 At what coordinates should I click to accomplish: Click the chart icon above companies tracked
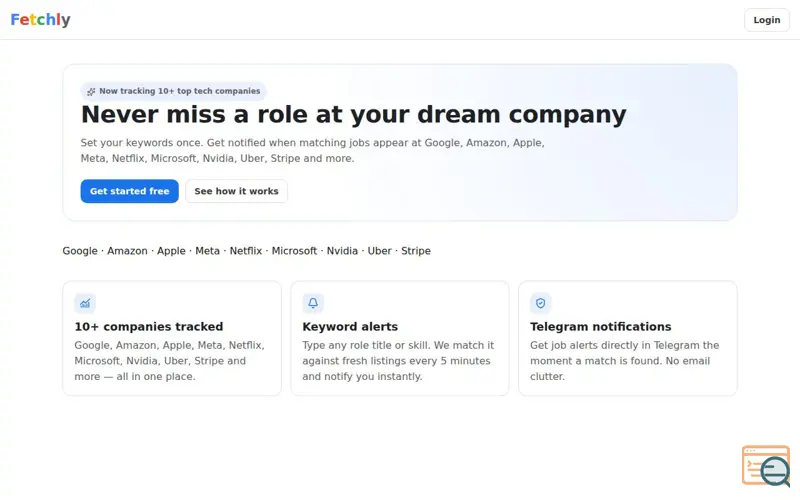[x=85, y=303]
